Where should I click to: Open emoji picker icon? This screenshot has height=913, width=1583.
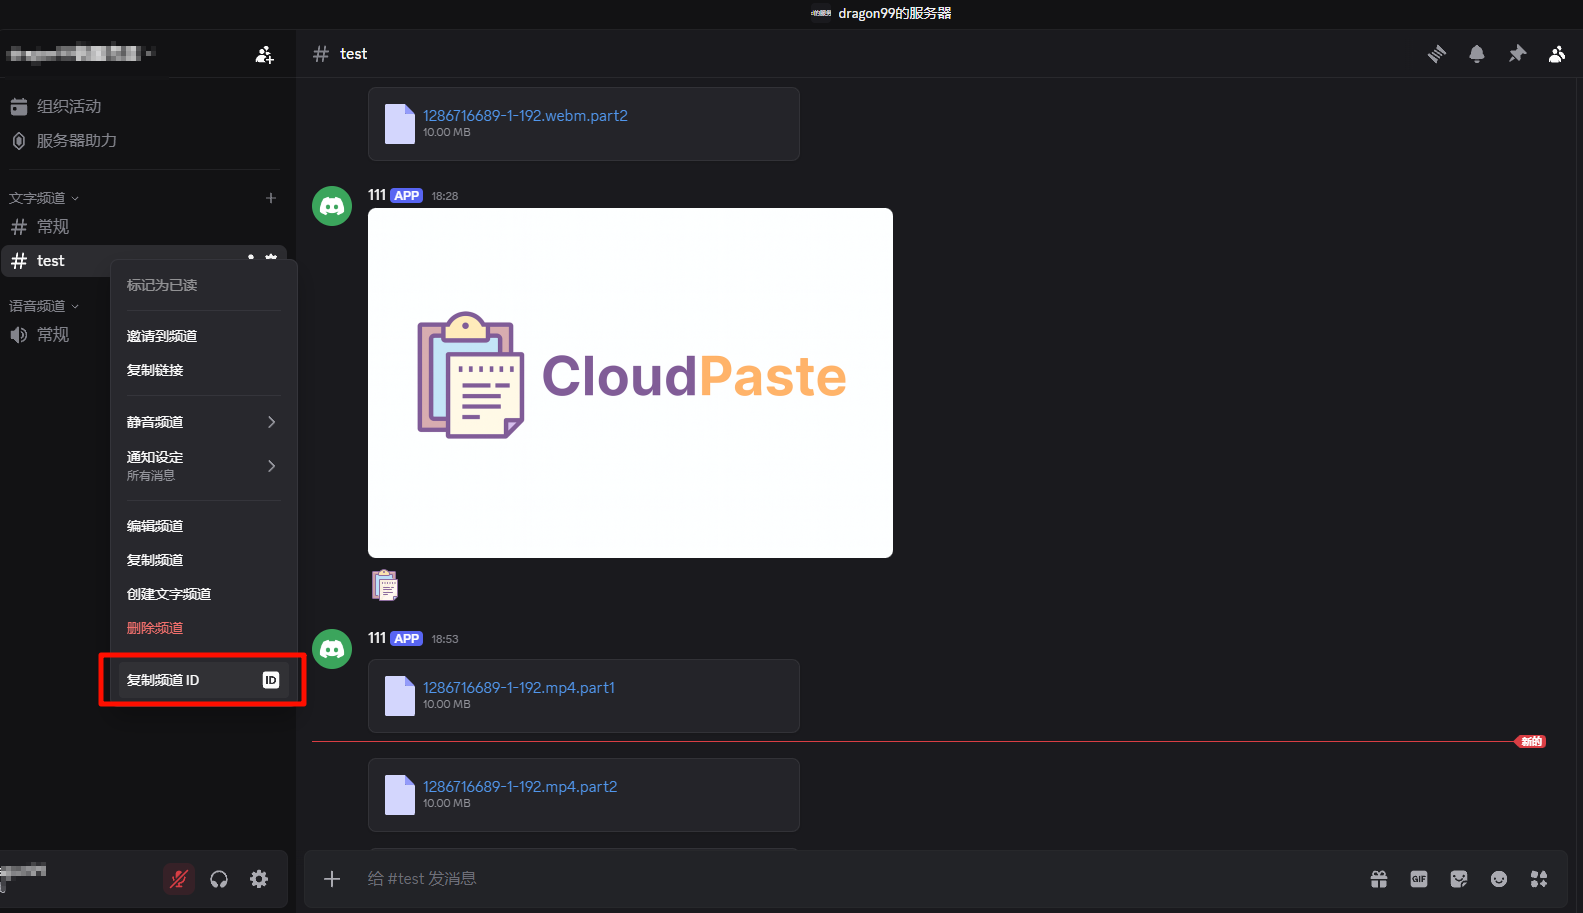coord(1499,879)
